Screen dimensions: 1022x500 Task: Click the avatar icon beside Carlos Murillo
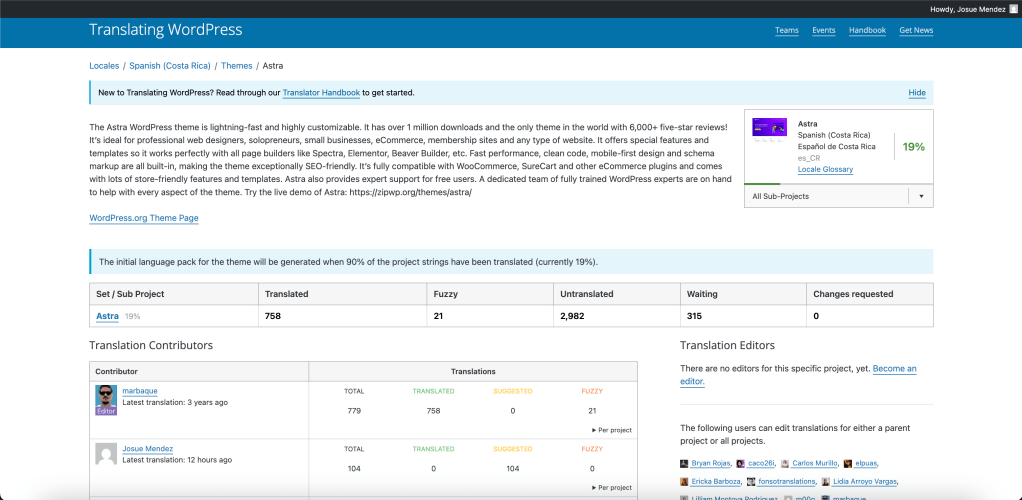click(784, 464)
